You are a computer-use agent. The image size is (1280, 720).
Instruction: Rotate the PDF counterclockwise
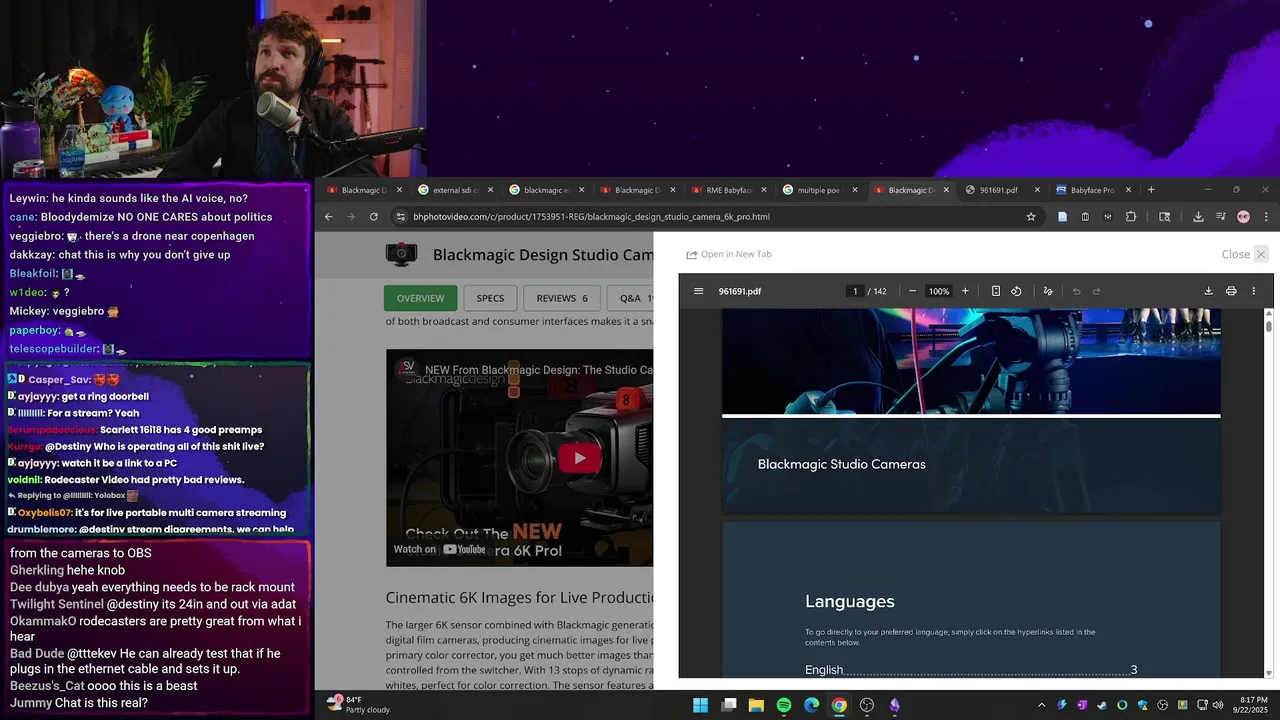pyautogui.click(x=1016, y=291)
